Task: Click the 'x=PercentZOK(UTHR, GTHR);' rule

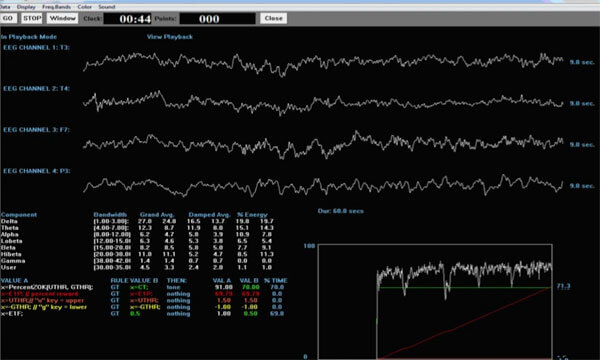Action: click(47, 287)
